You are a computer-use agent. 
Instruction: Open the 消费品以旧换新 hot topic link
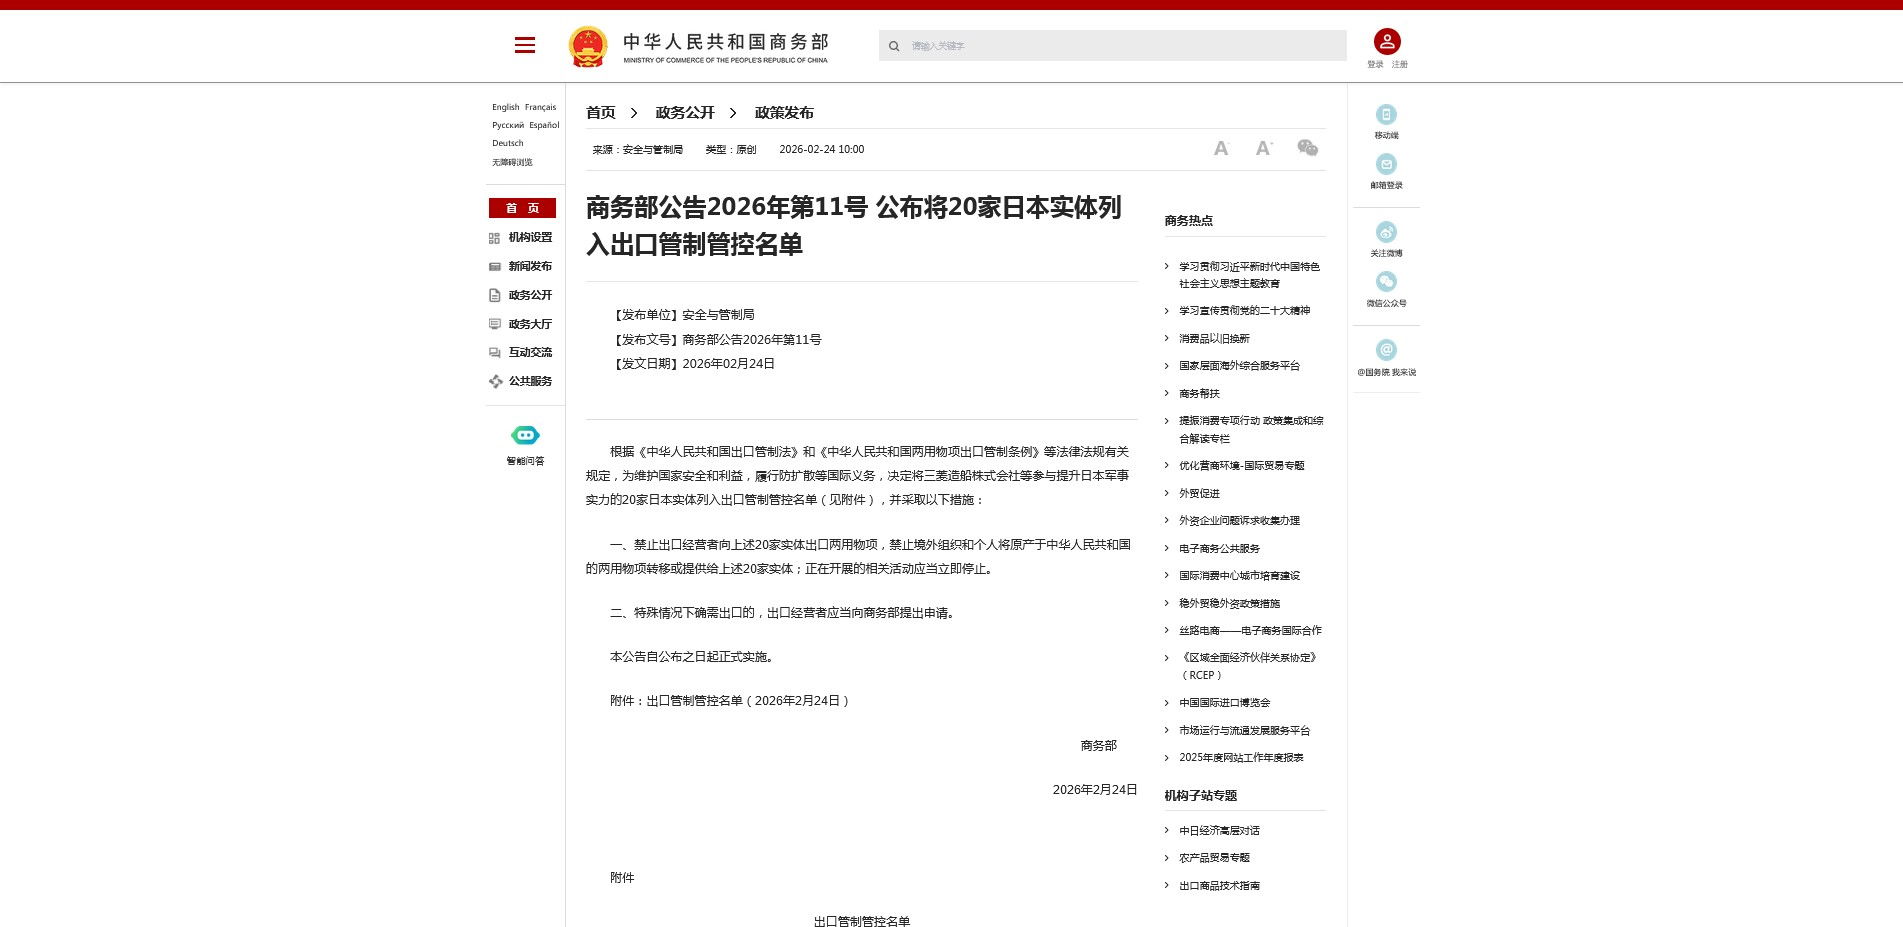click(1214, 339)
